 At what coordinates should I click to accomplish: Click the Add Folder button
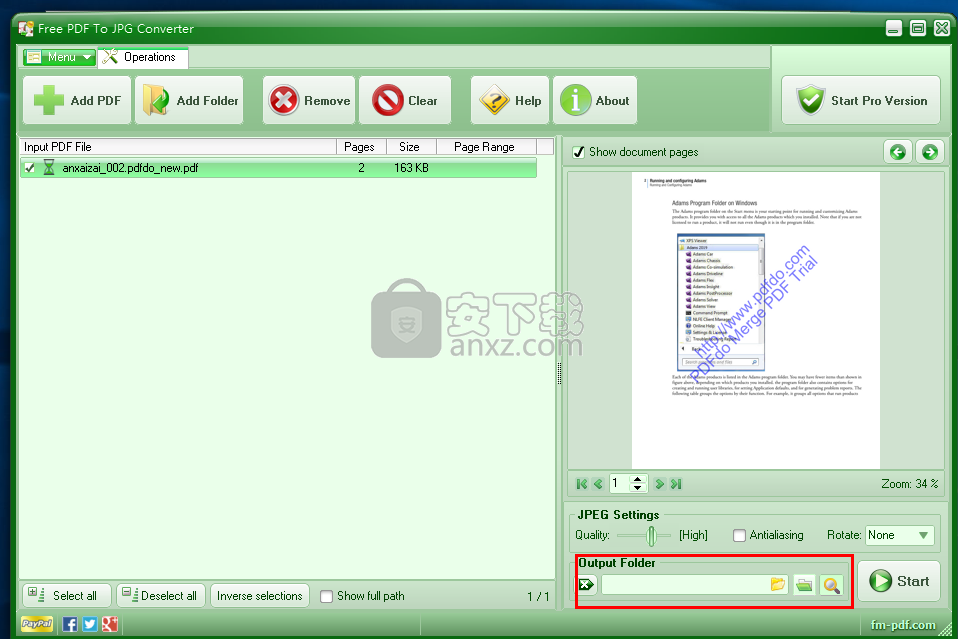point(189,100)
